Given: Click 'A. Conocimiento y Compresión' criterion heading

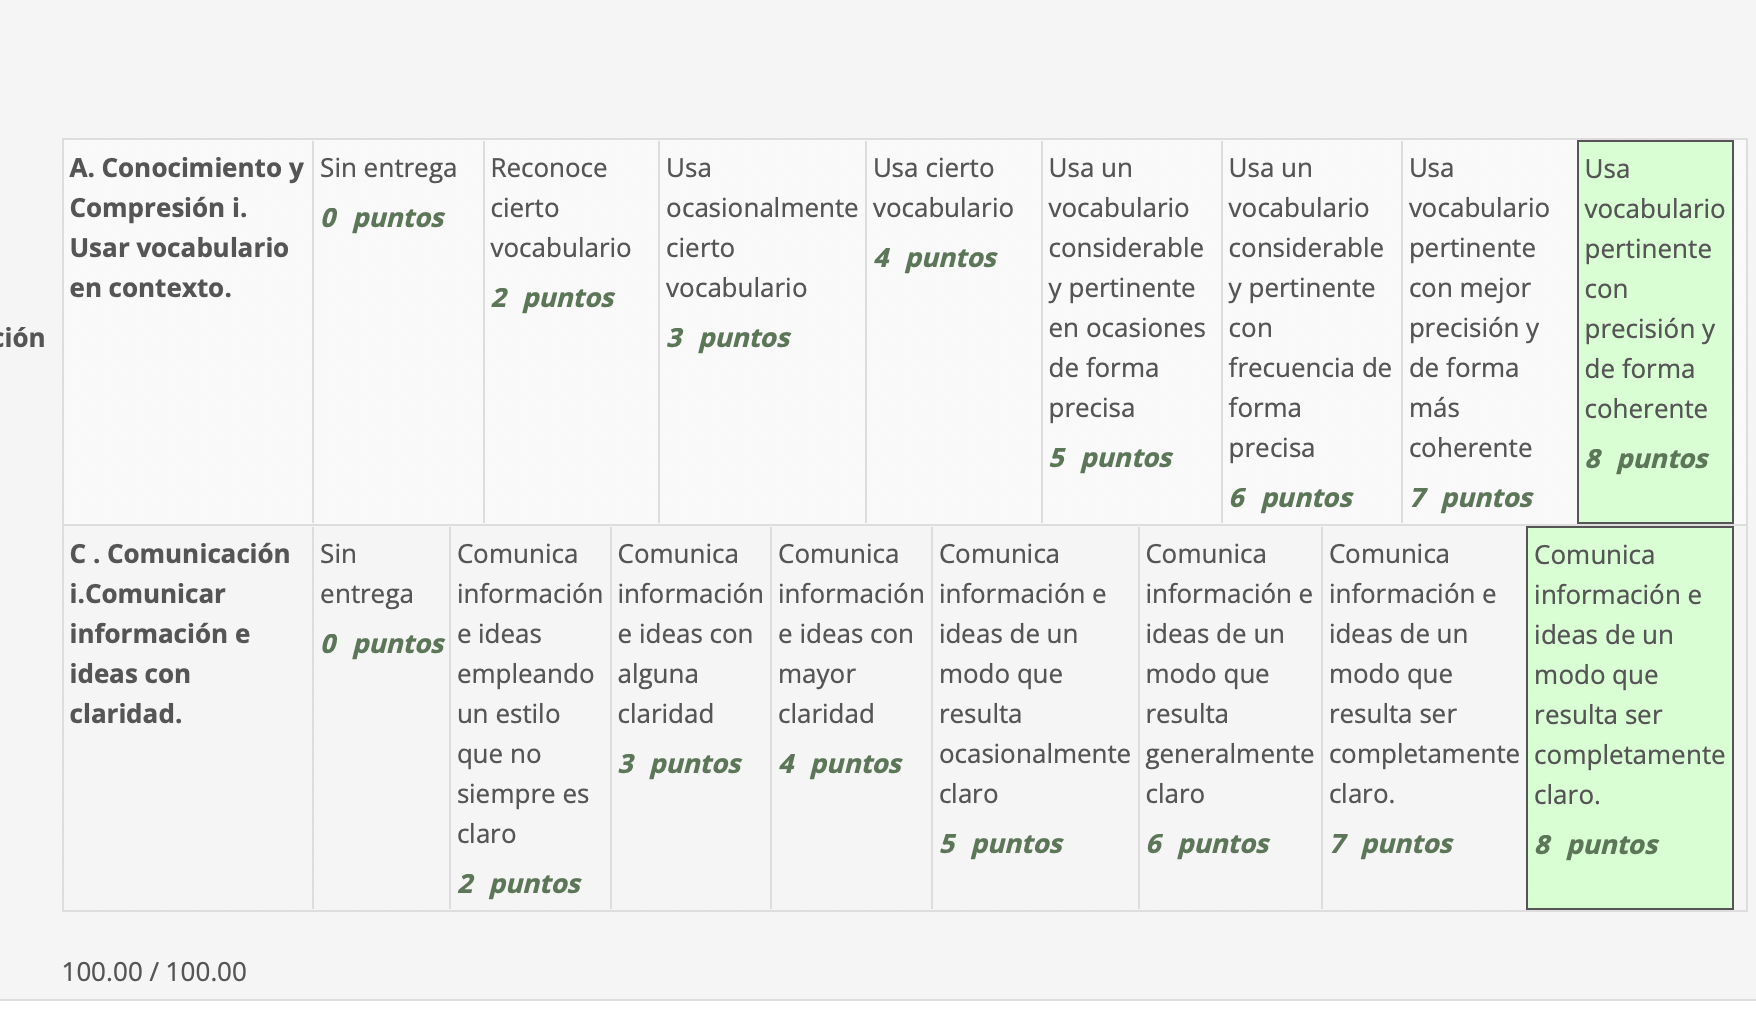Looking at the screenshot, I should tap(186, 228).
